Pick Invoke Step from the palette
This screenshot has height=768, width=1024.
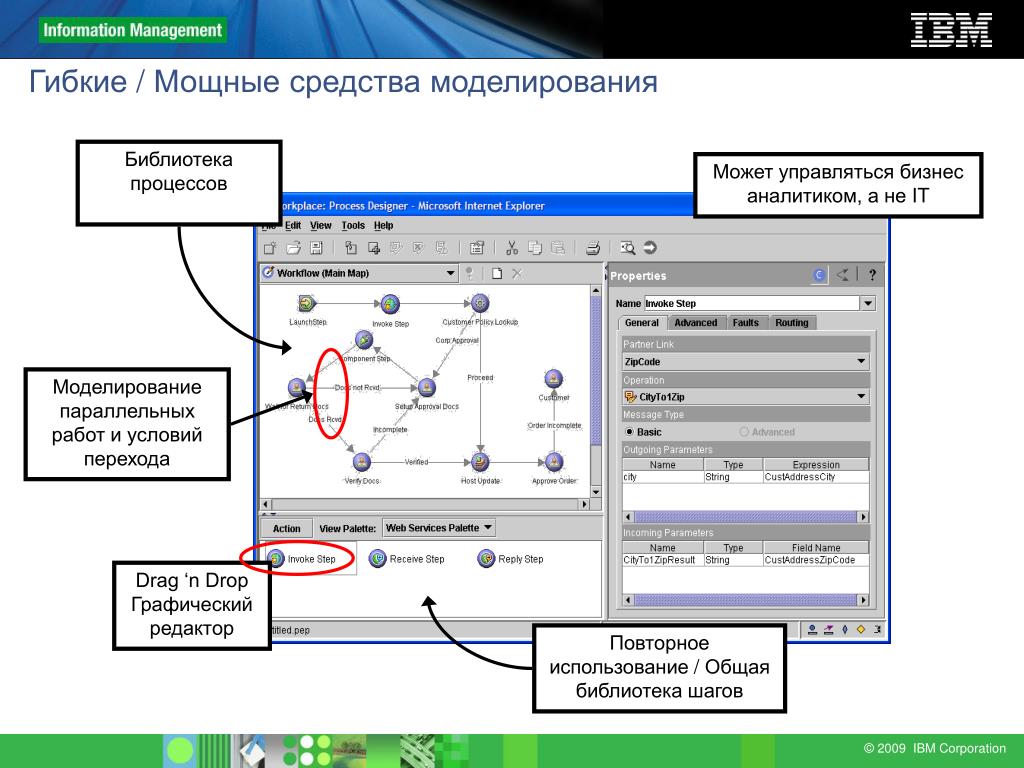click(302, 559)
